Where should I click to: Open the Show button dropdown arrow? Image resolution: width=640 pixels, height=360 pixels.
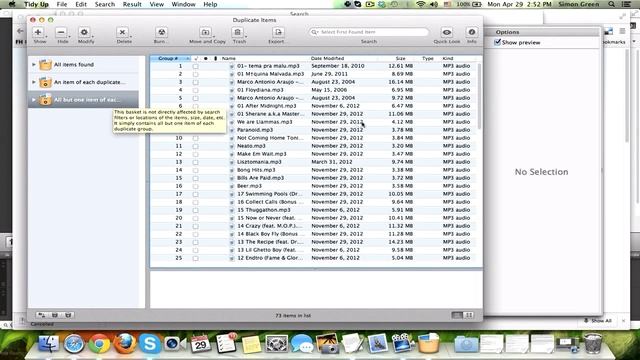tap(47, 37)
